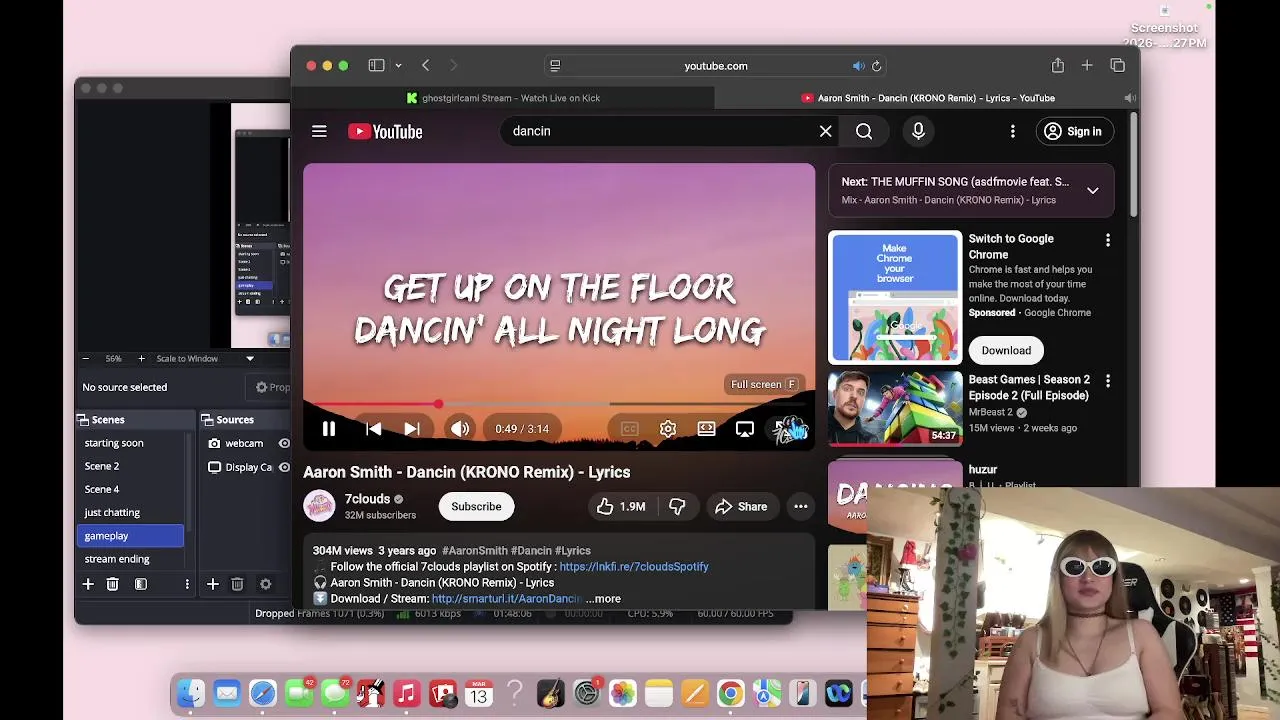The width and height of the screenshot is (1280, 720).
Task: Open Music app in Dock
Action: (406, 693)
